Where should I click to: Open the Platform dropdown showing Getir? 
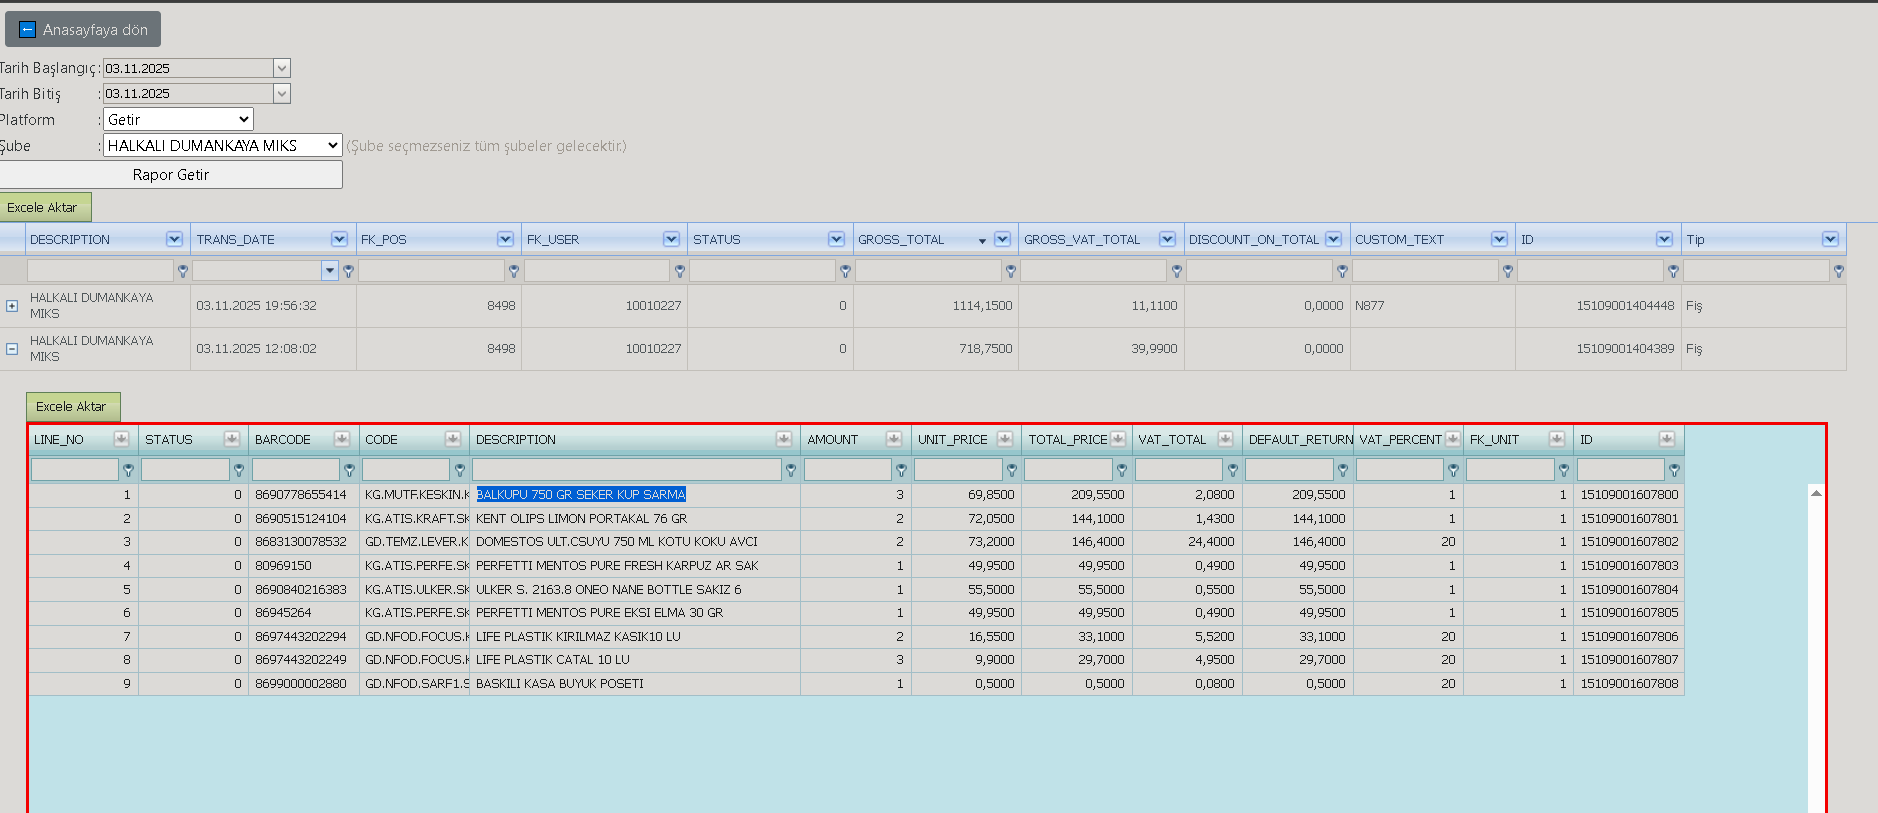178,119
